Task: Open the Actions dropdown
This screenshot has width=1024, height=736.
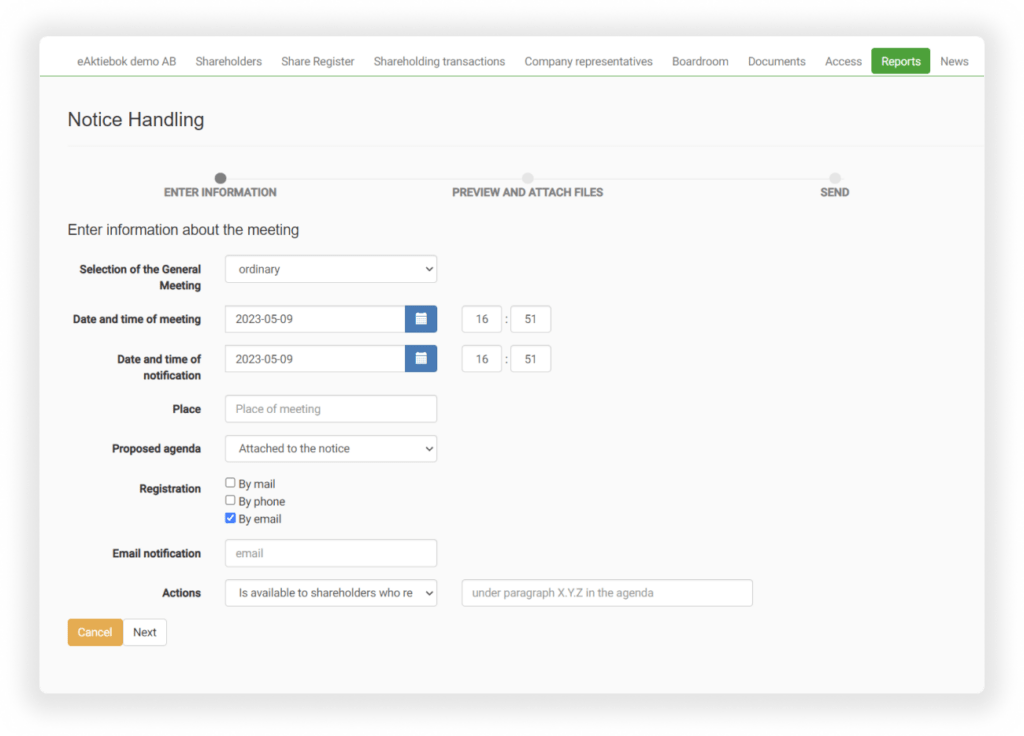Action: pyautogui.click(x=330, y=593)
